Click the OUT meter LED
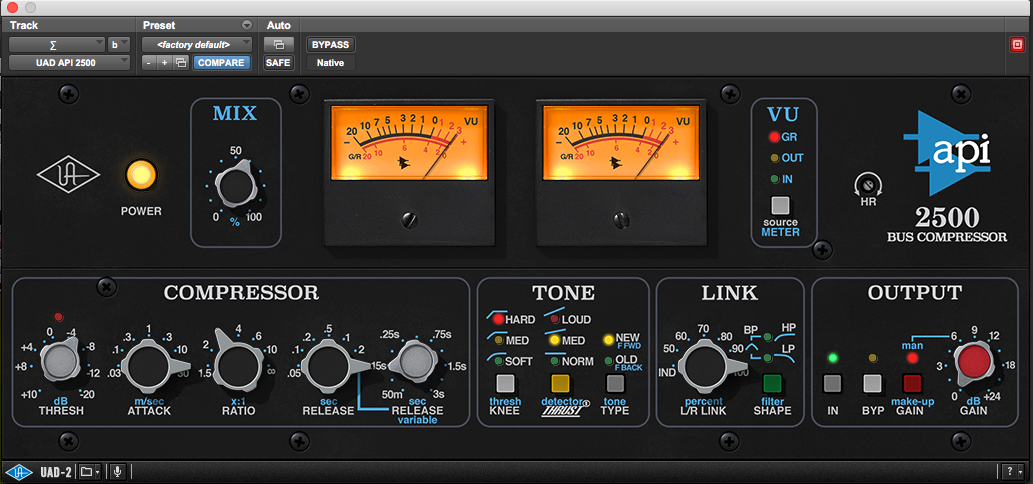The width and height of the screenshot is (1033, 484). (774, 158)
